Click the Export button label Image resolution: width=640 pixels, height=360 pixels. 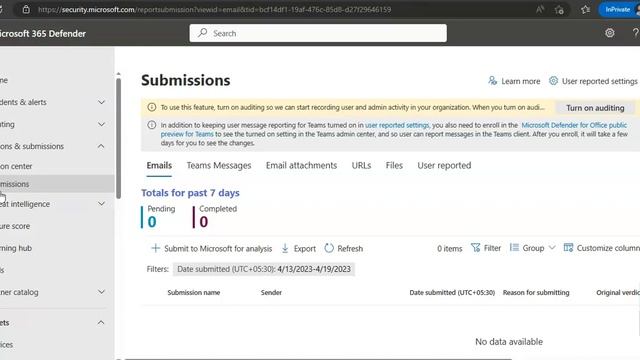[x=304, y=248]
